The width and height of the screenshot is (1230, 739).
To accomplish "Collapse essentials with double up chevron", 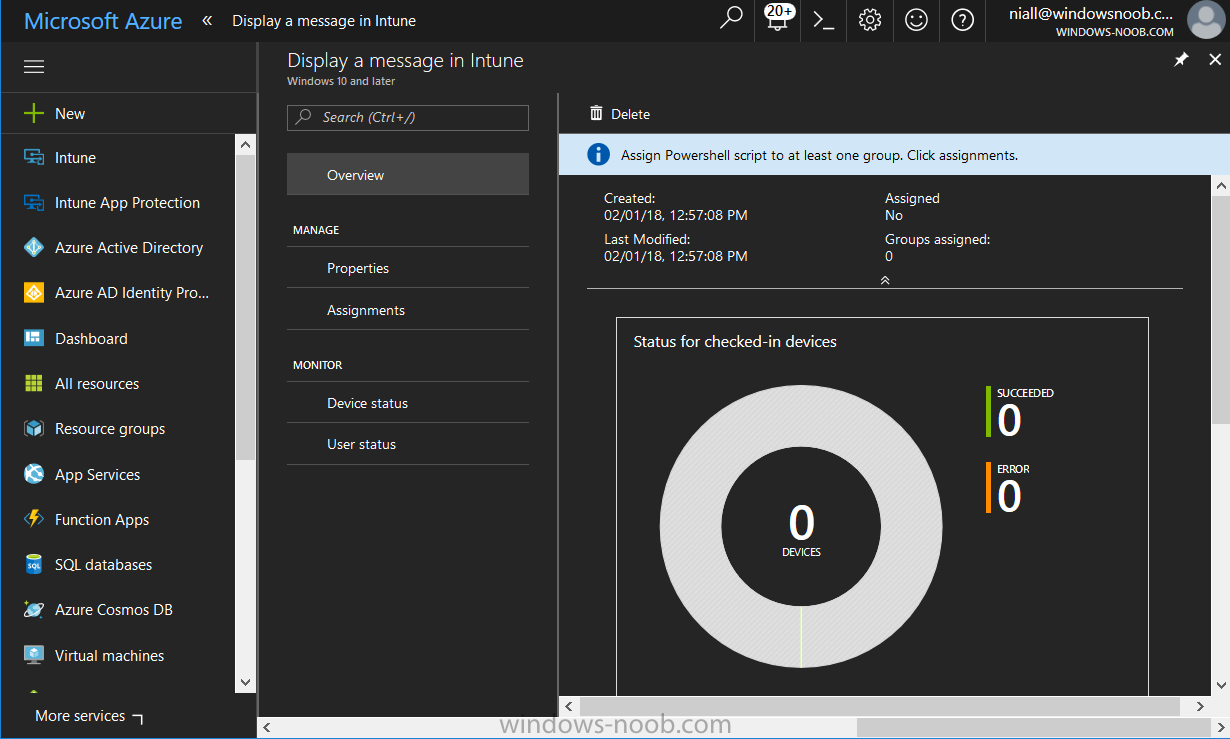I will tap(885, 280).
